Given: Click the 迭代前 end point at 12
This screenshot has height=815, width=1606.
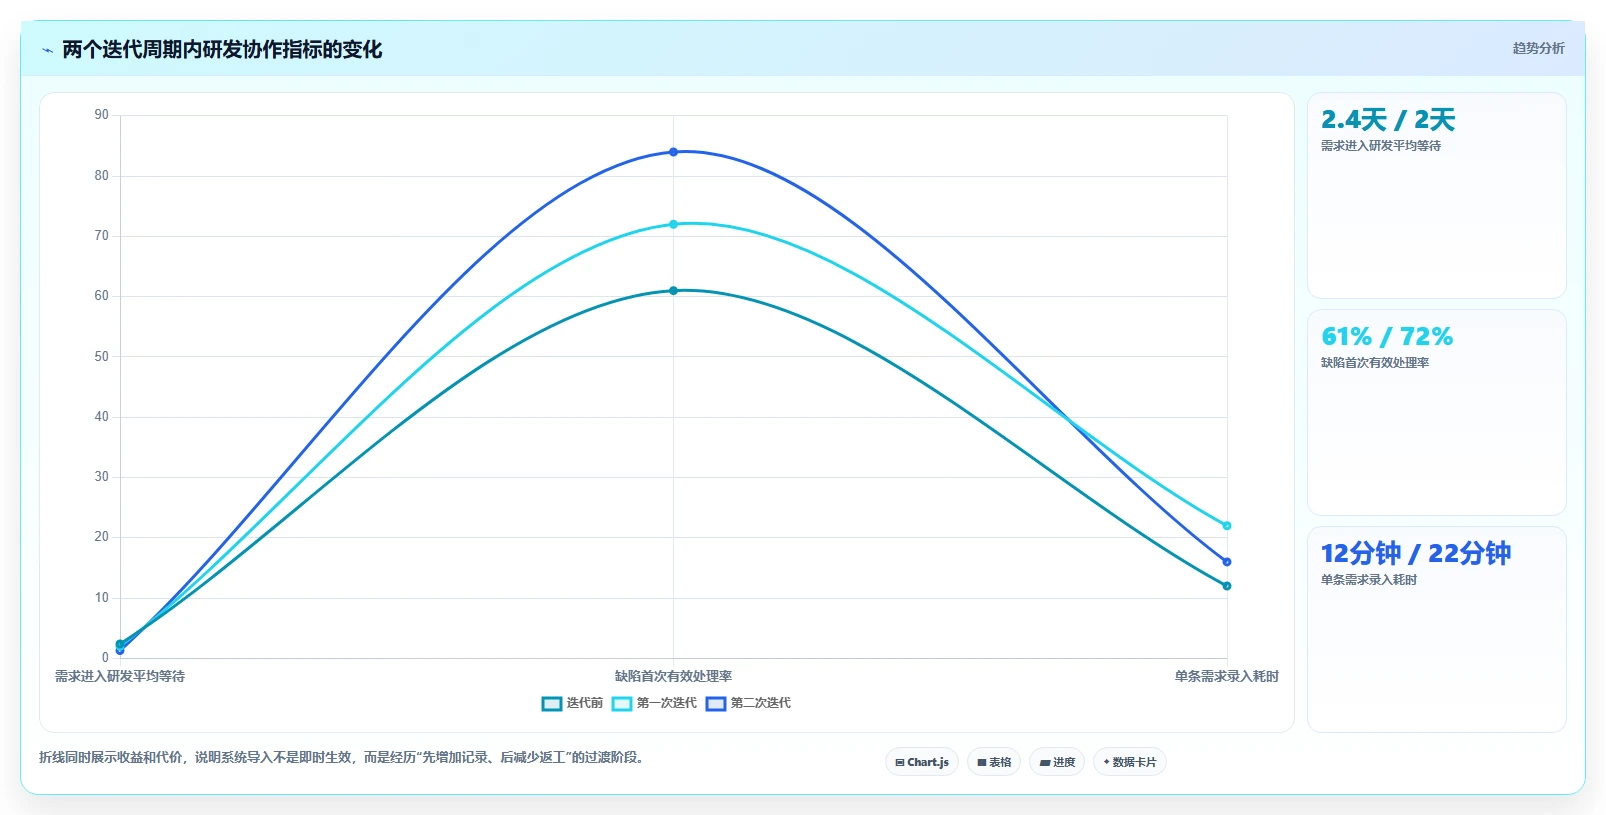Looking at the screenshot, I should [x=1227, y=586].
